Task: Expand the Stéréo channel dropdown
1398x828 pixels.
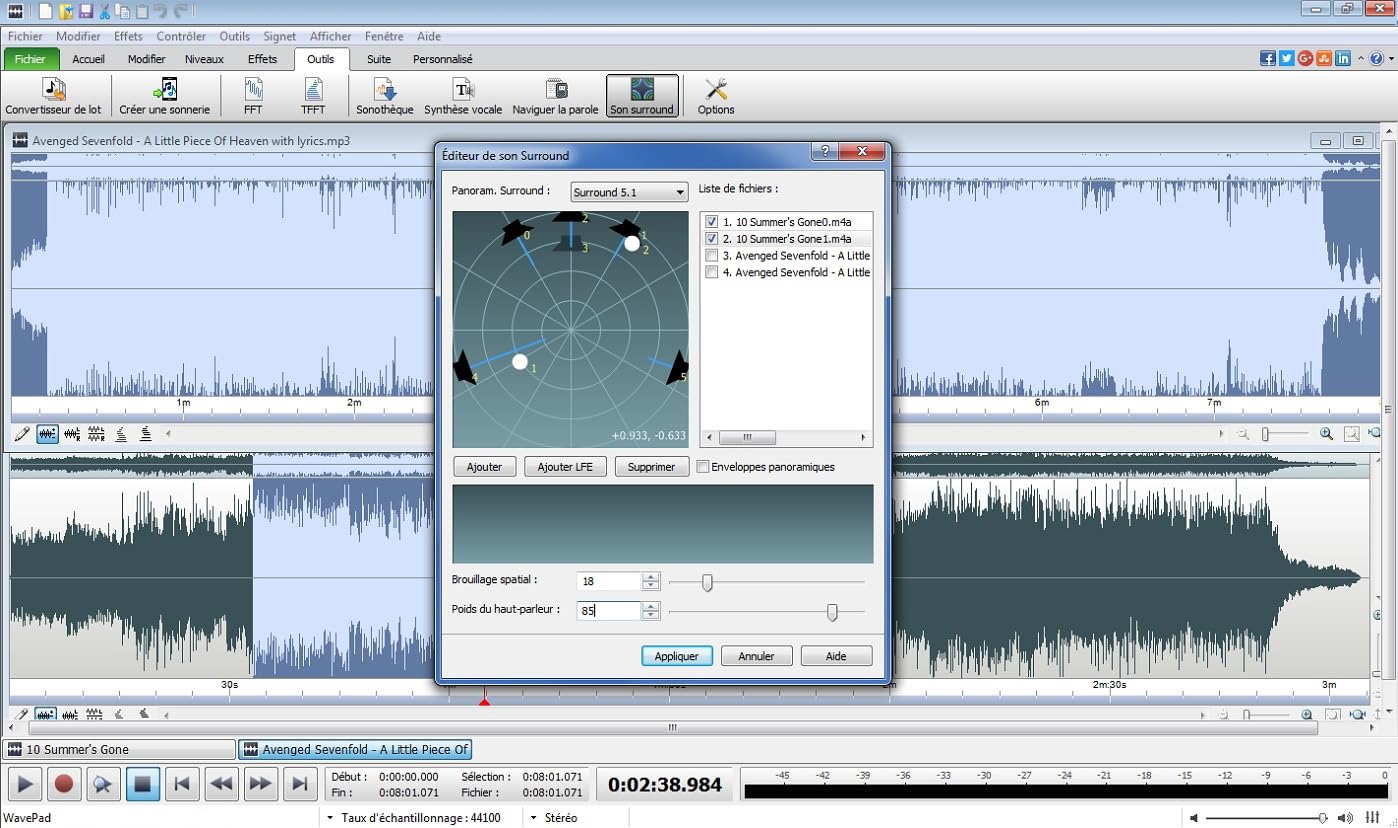Action: (x=534, y=818)
